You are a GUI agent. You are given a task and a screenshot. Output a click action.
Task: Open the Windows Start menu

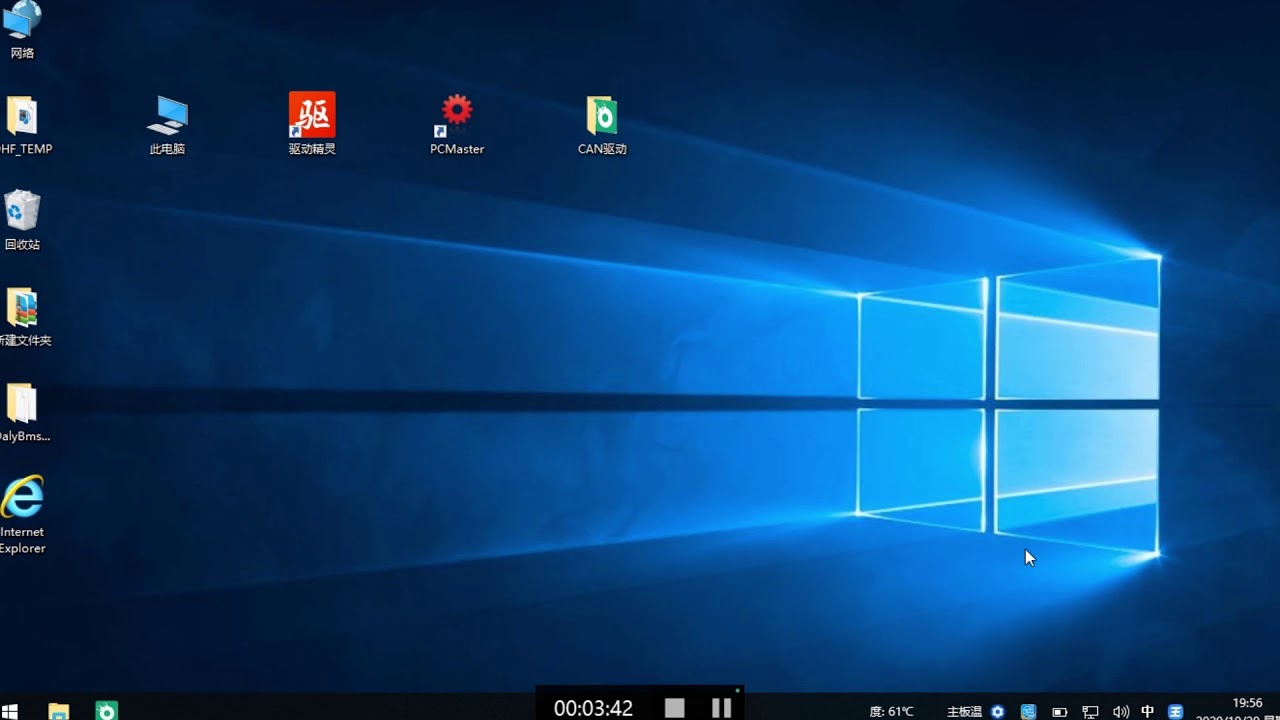(x=11, y=710)
